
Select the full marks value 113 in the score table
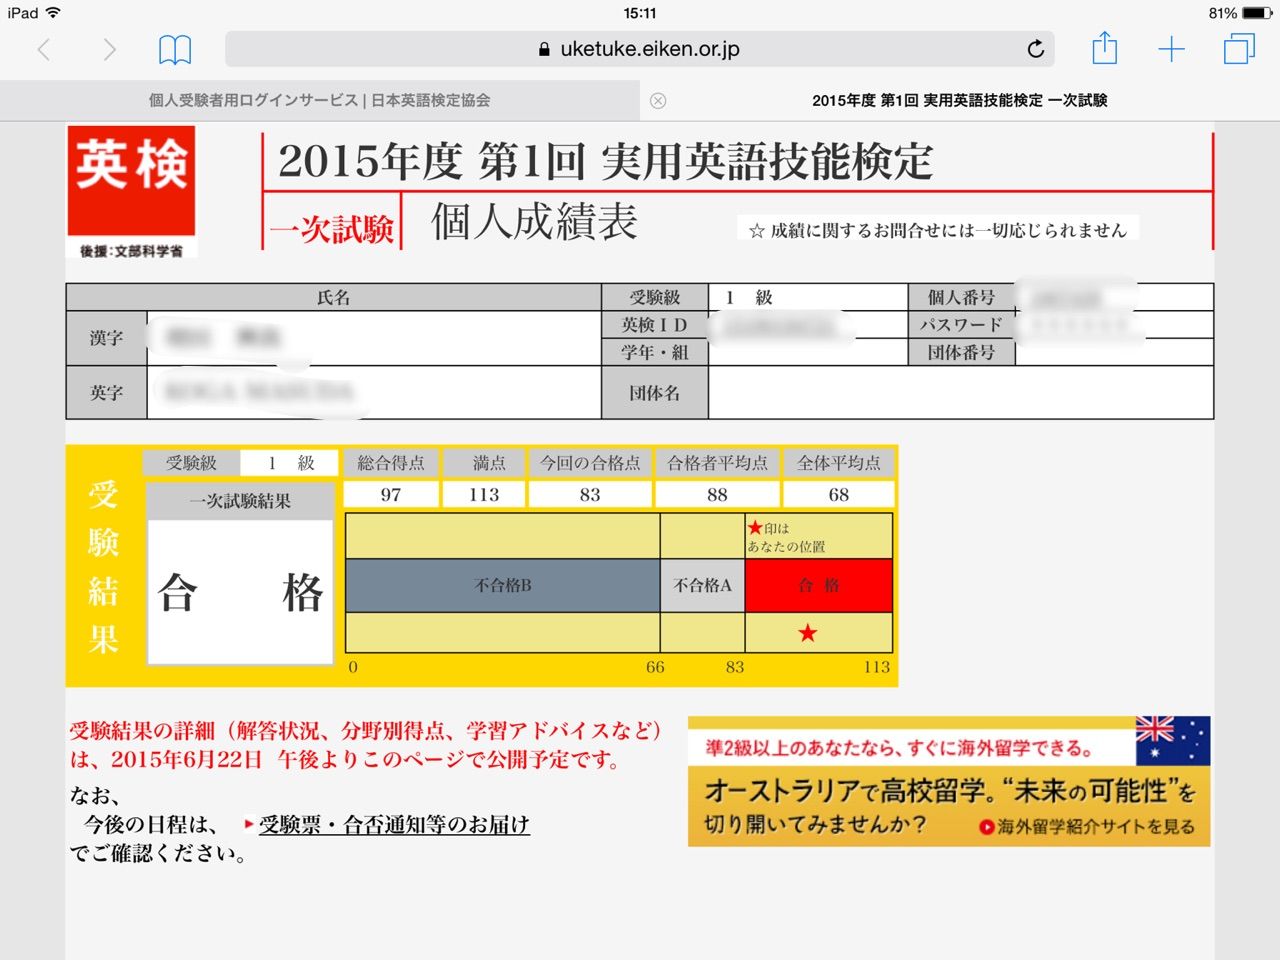[x=484, y=495]
